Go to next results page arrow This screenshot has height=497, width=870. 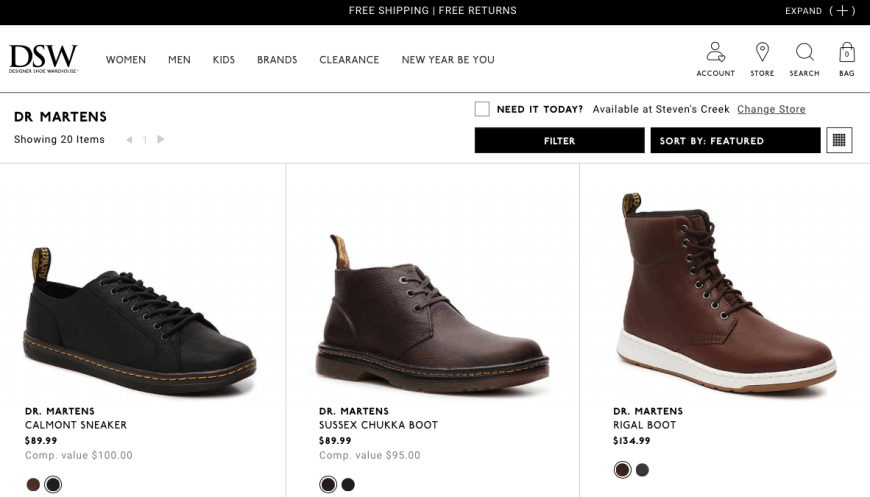[x=161, y=139]
